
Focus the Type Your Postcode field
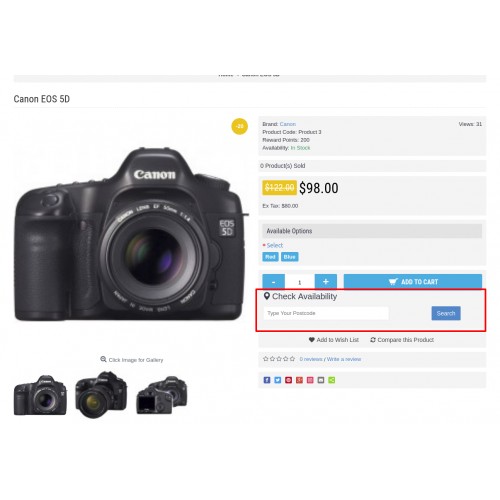coord(326,313)
